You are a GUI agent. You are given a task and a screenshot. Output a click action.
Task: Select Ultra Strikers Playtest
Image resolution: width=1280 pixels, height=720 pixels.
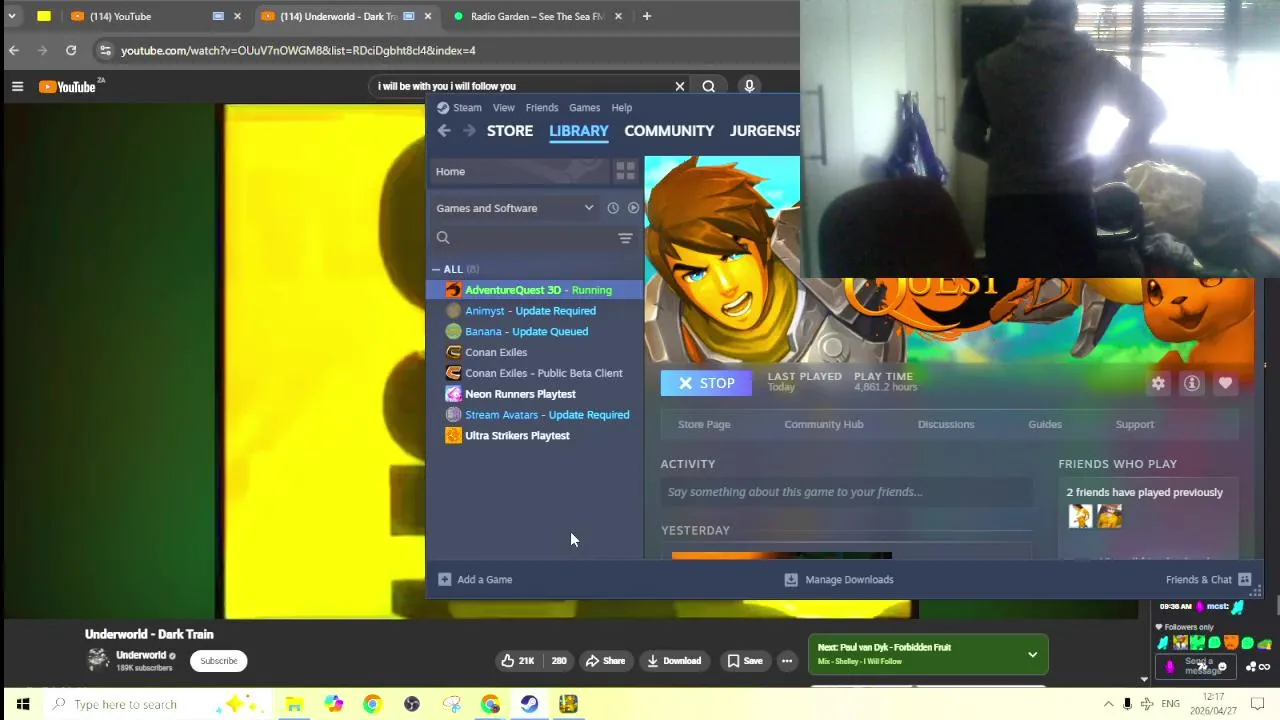coord(535,435)
